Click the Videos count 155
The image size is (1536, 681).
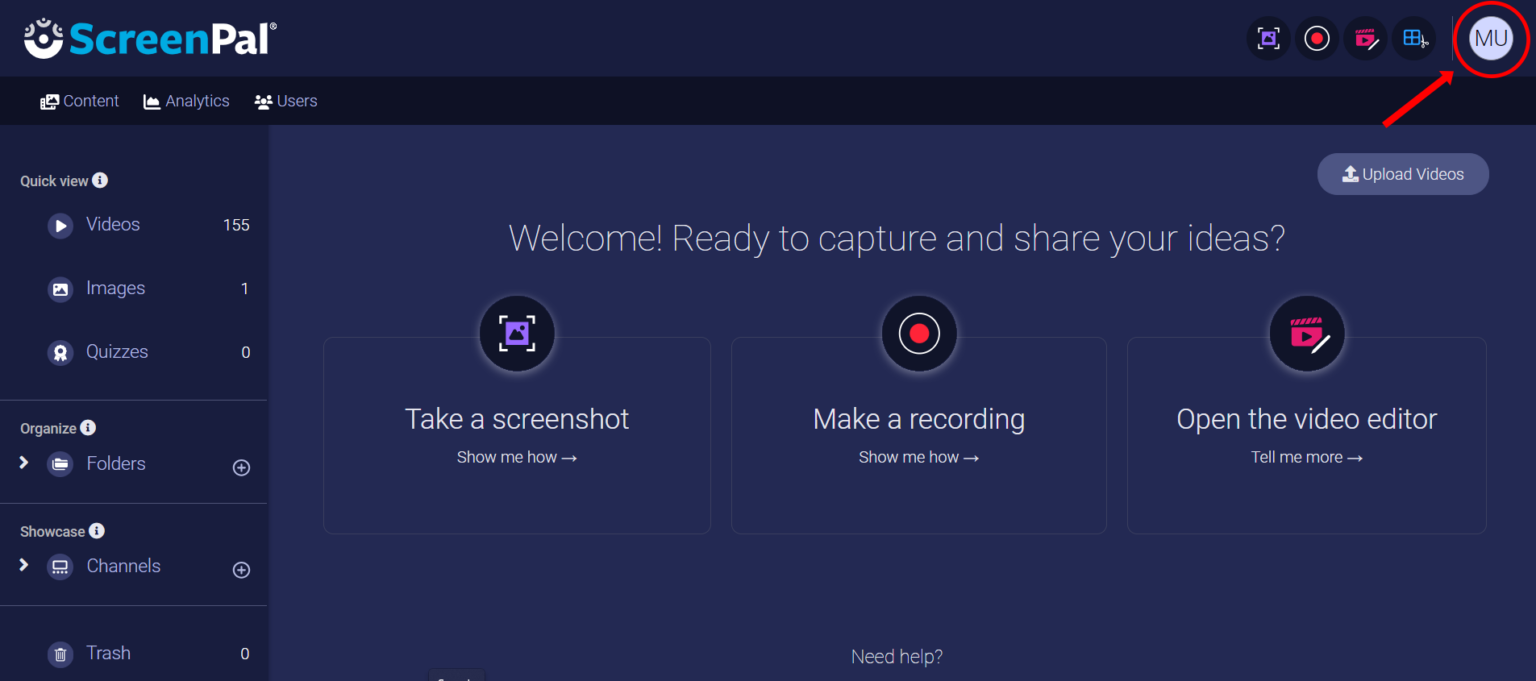coord(236,225)
